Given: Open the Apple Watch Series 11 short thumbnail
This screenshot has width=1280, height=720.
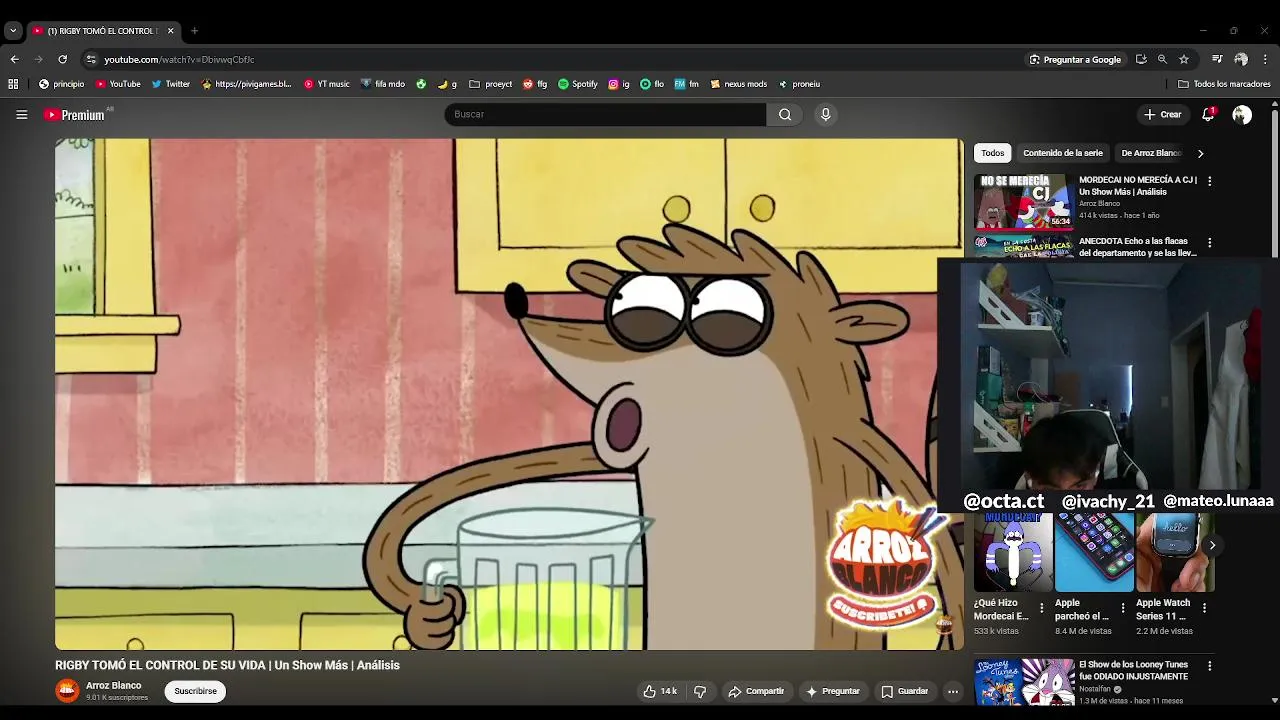Looking at the screenshot, I should pyautogui.click(x=1175, y=552).
